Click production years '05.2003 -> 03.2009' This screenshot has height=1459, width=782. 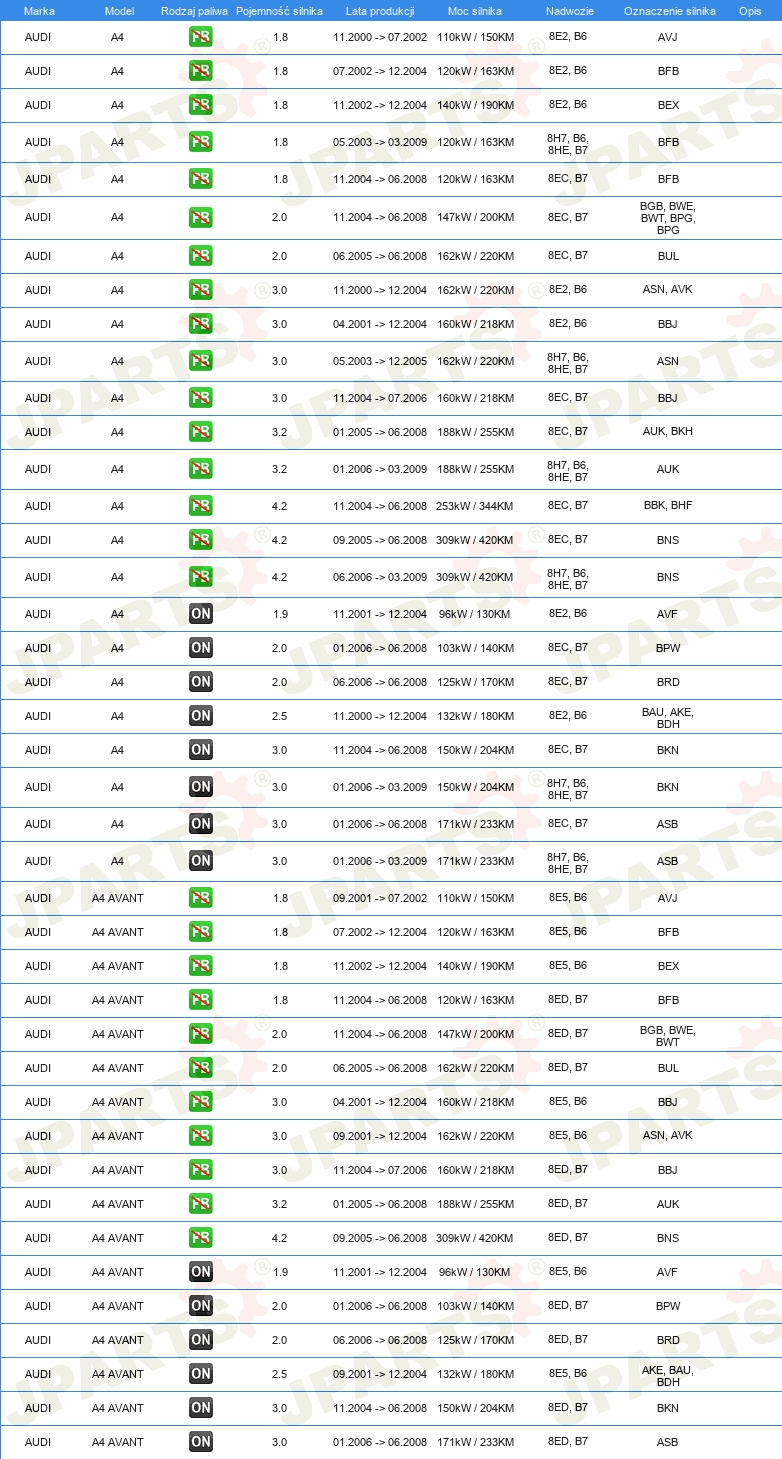pyautogui.click(x=380, y=142)
